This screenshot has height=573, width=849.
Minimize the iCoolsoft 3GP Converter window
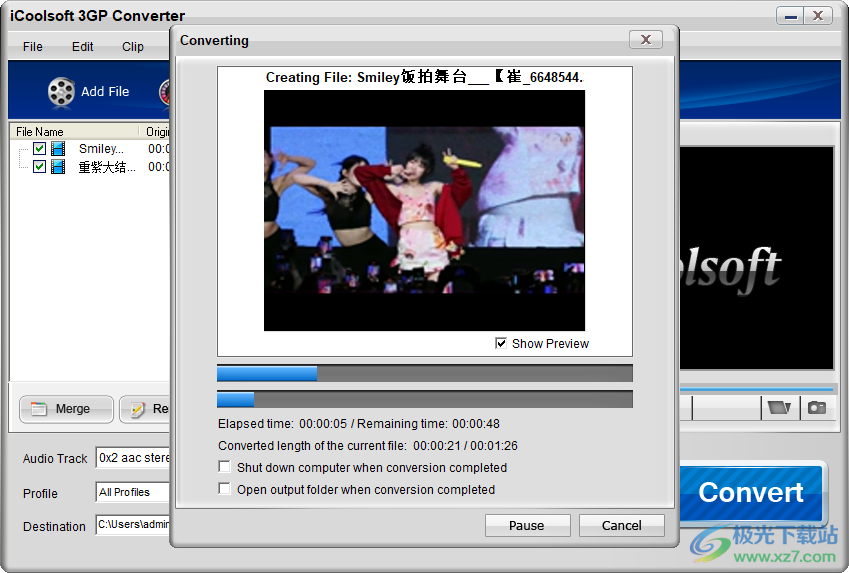pos(790,16)
